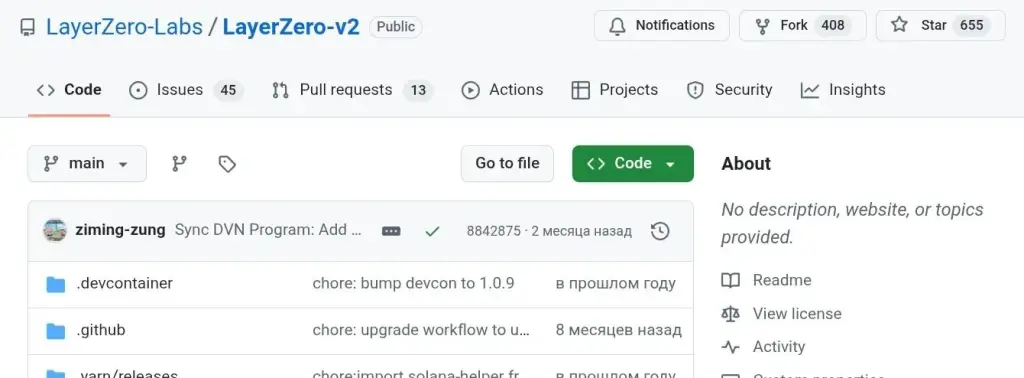Viewport: 1024px width, 378px height.
Task: Click the Activity pulse icon
Action: [x=730, y=347]
